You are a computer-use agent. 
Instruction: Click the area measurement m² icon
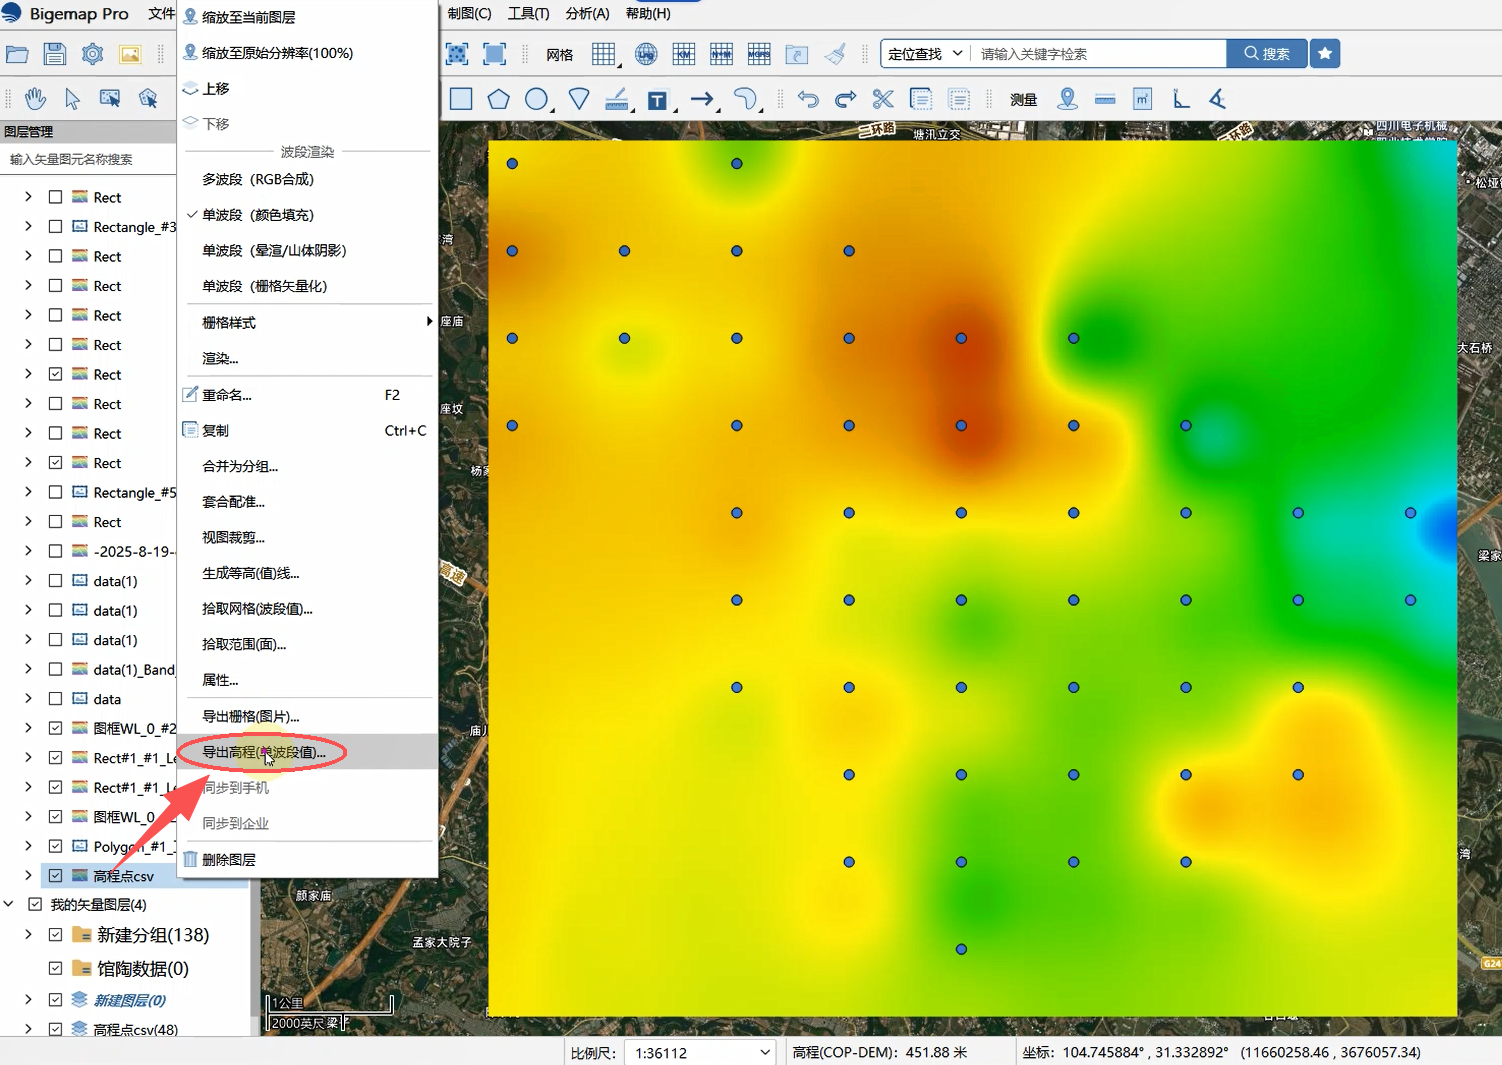pyautogui.click(x=1143, y=99)
